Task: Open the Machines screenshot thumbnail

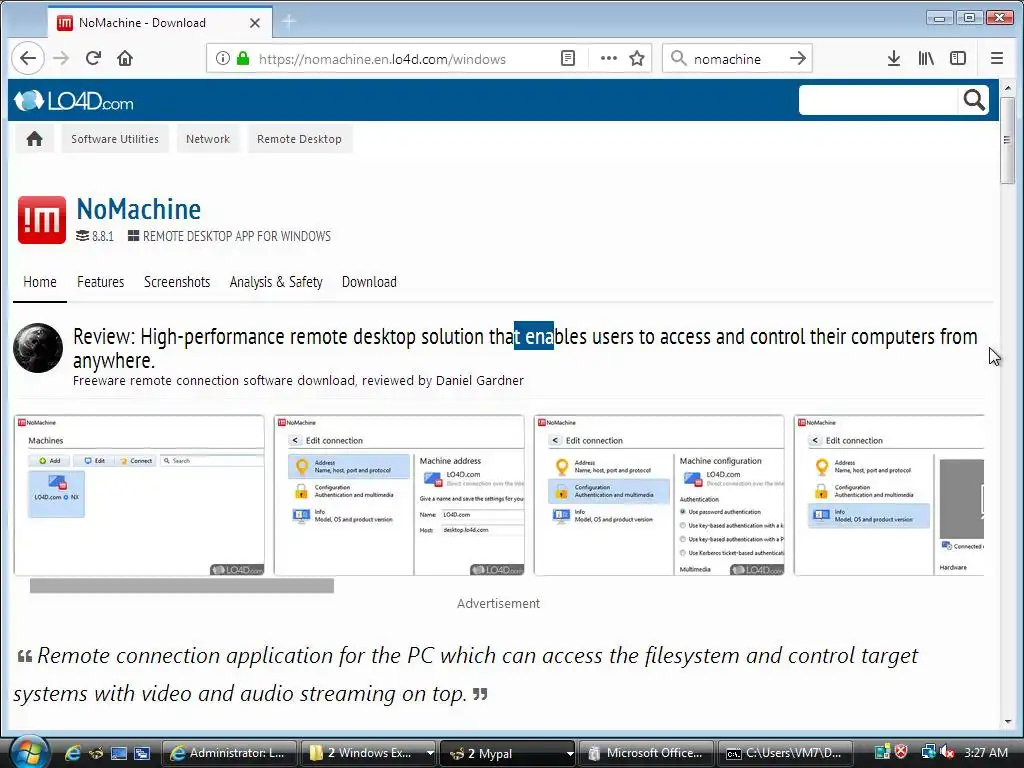Action: pos(139,495)
